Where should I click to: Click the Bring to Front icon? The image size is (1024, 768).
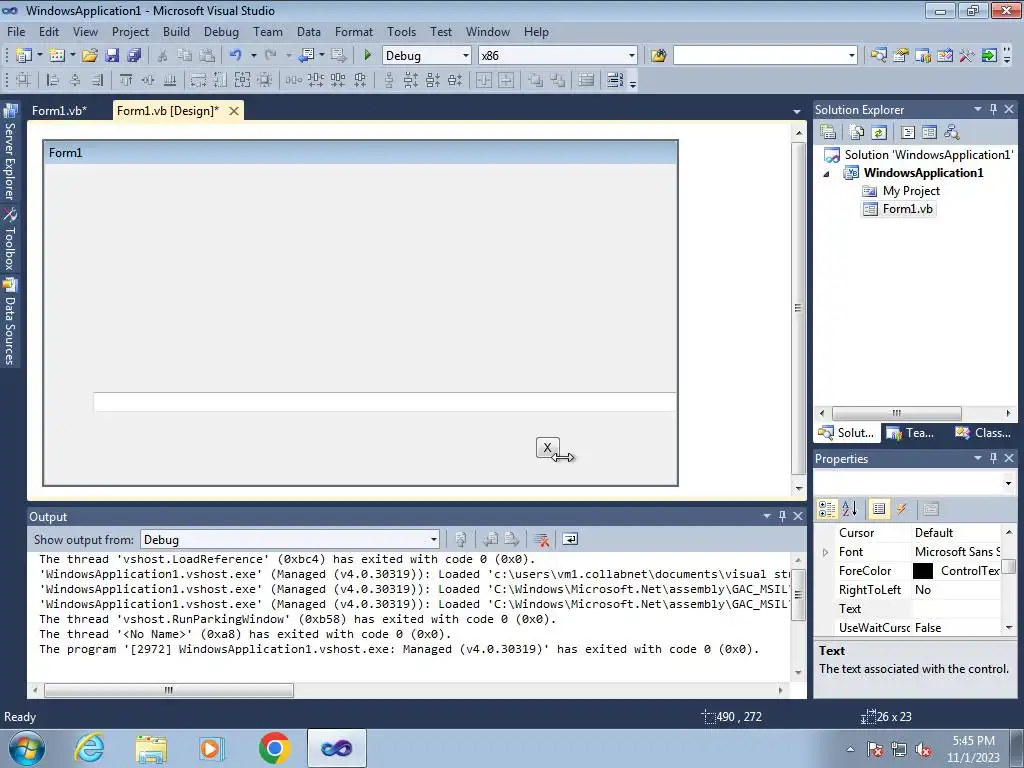coord(536,80)
